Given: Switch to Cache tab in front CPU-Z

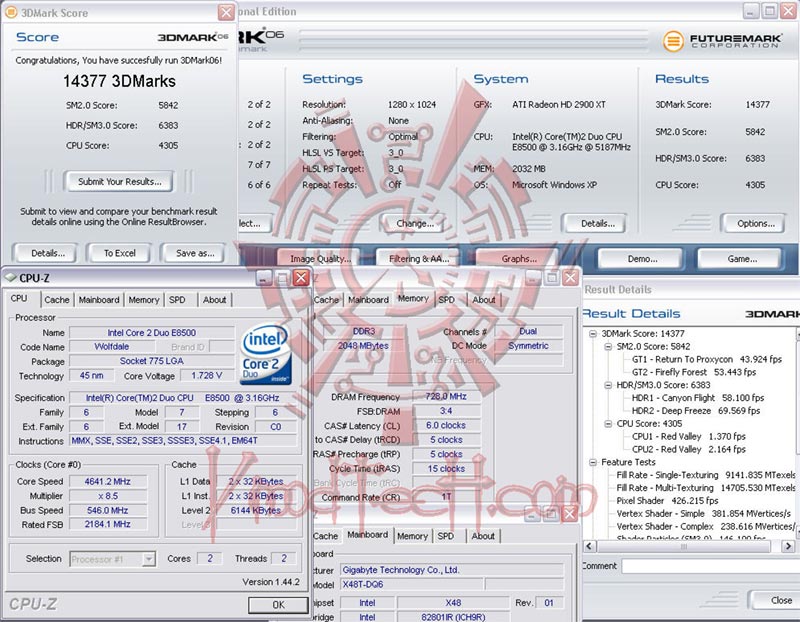Looking at the screenshot, I should pos(56,300).
